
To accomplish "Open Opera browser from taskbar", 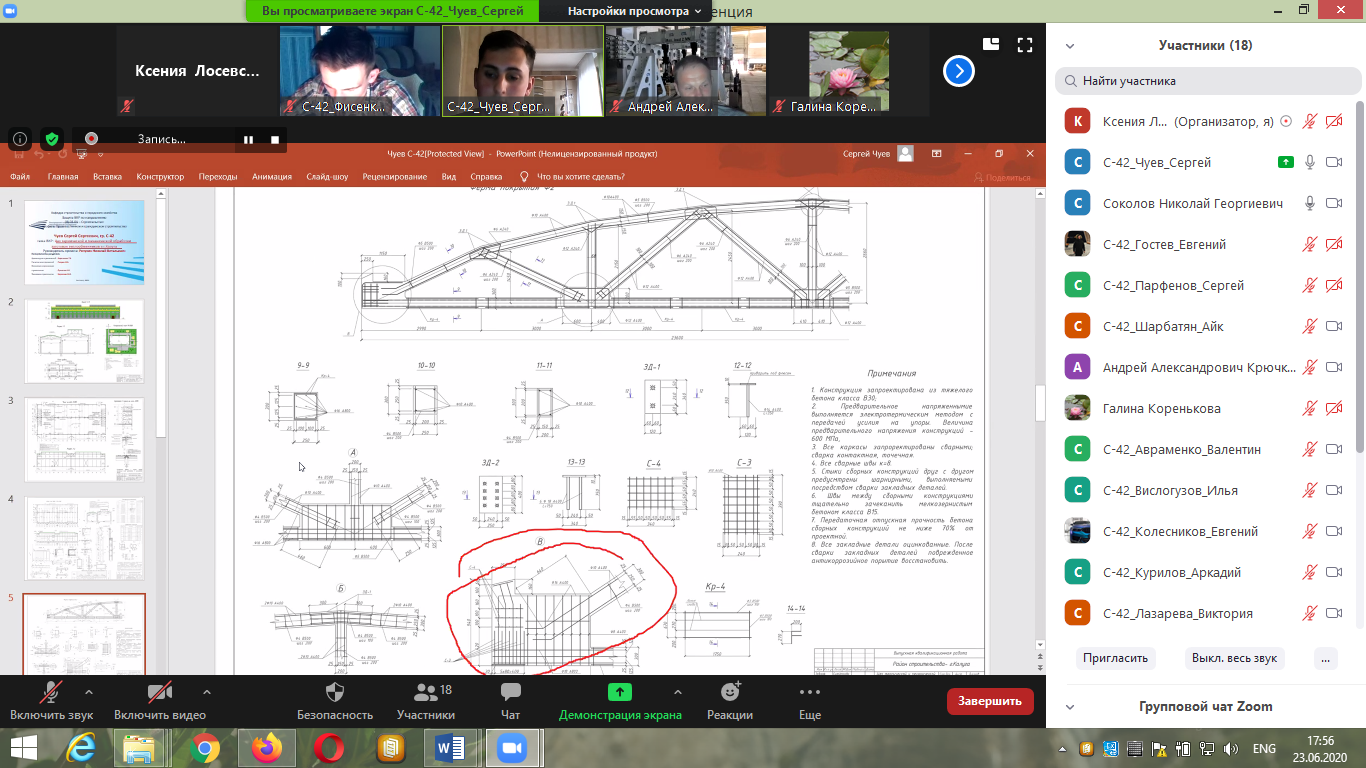I will 328,747.
